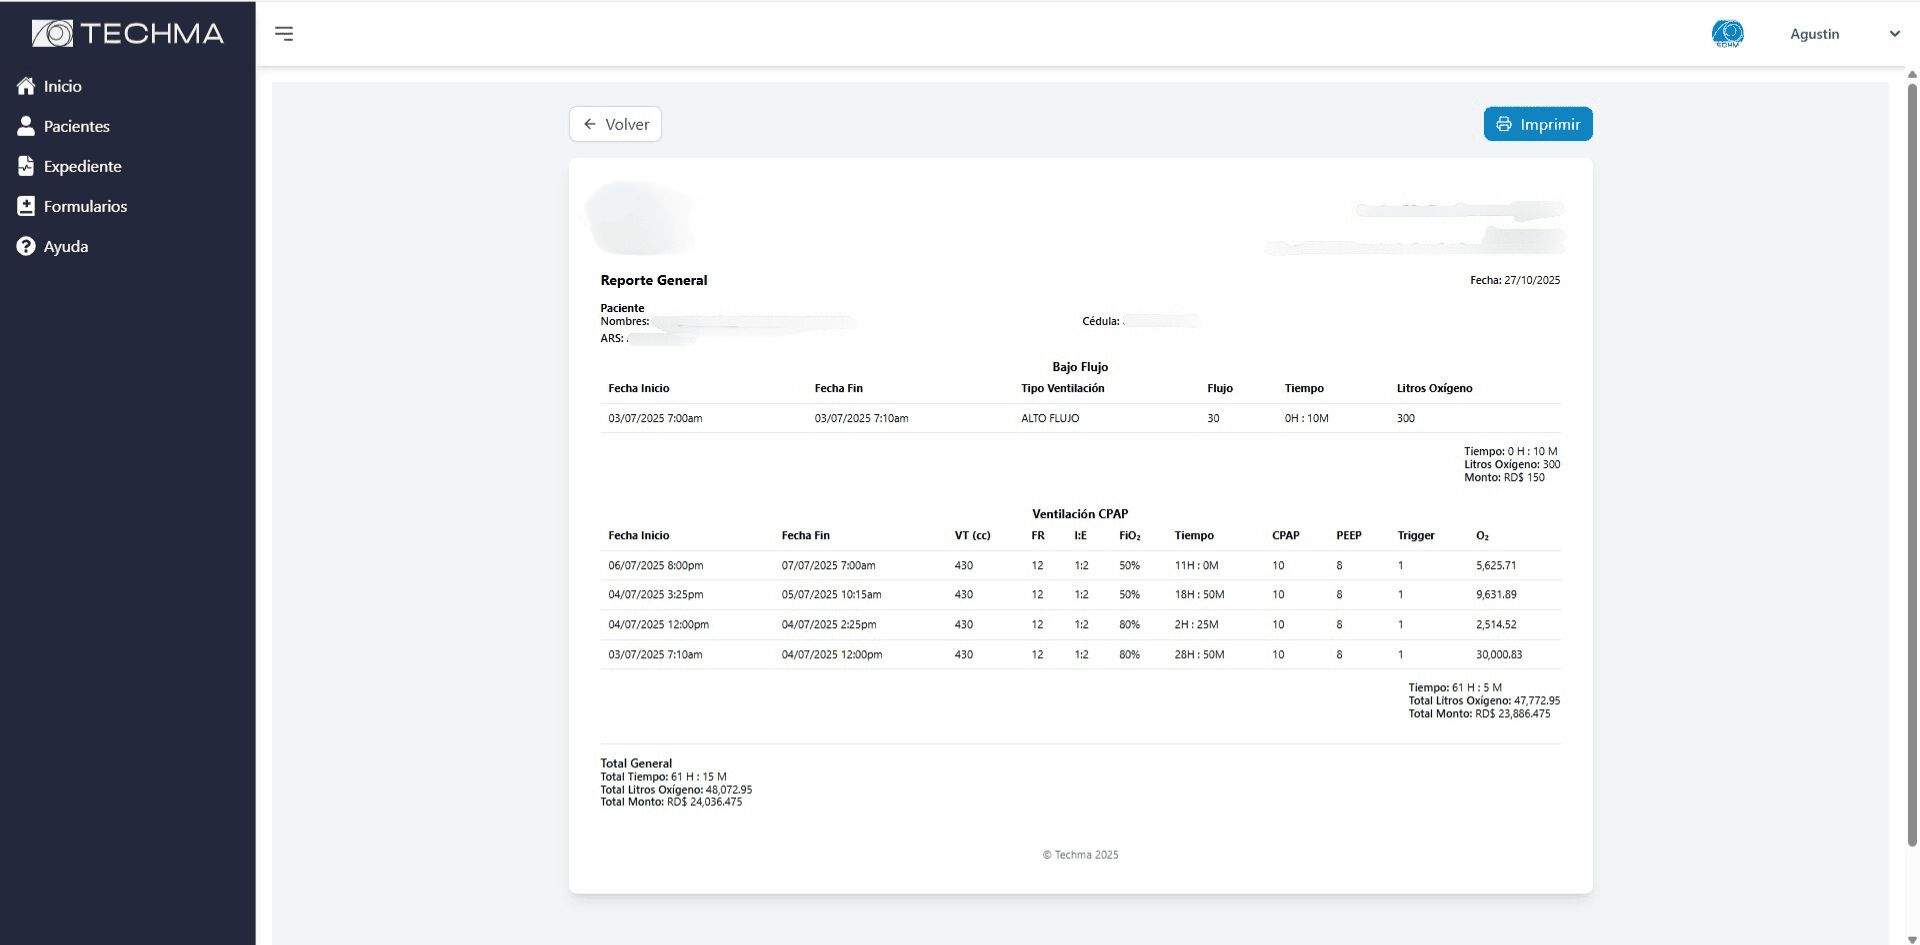Open the Agustin user menu
Viewport: 1920px width, 945px height.
(1814, 34)
